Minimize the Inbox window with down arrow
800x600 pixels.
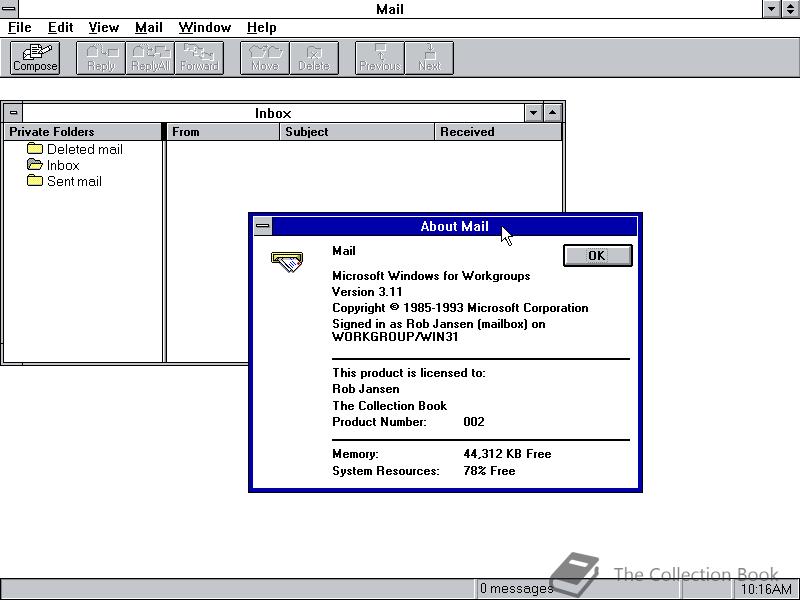[x=533, y=113]
